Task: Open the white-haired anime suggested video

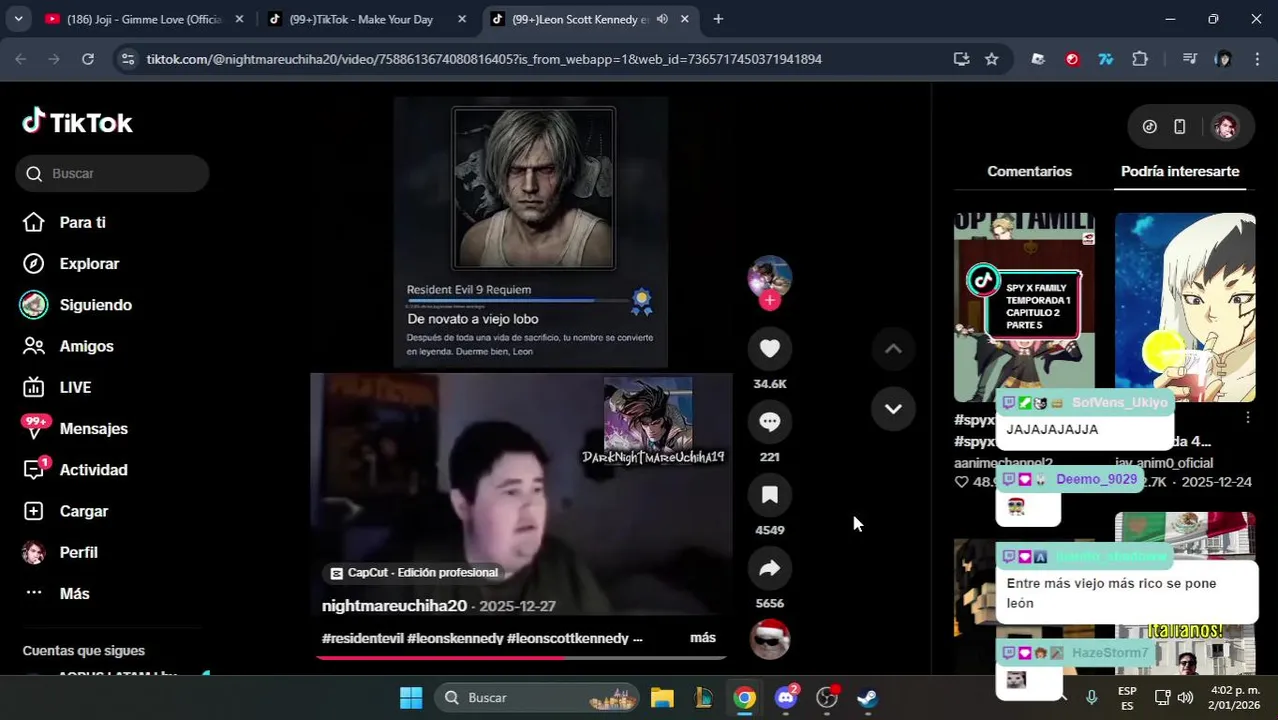Action: click(1185, 307)
